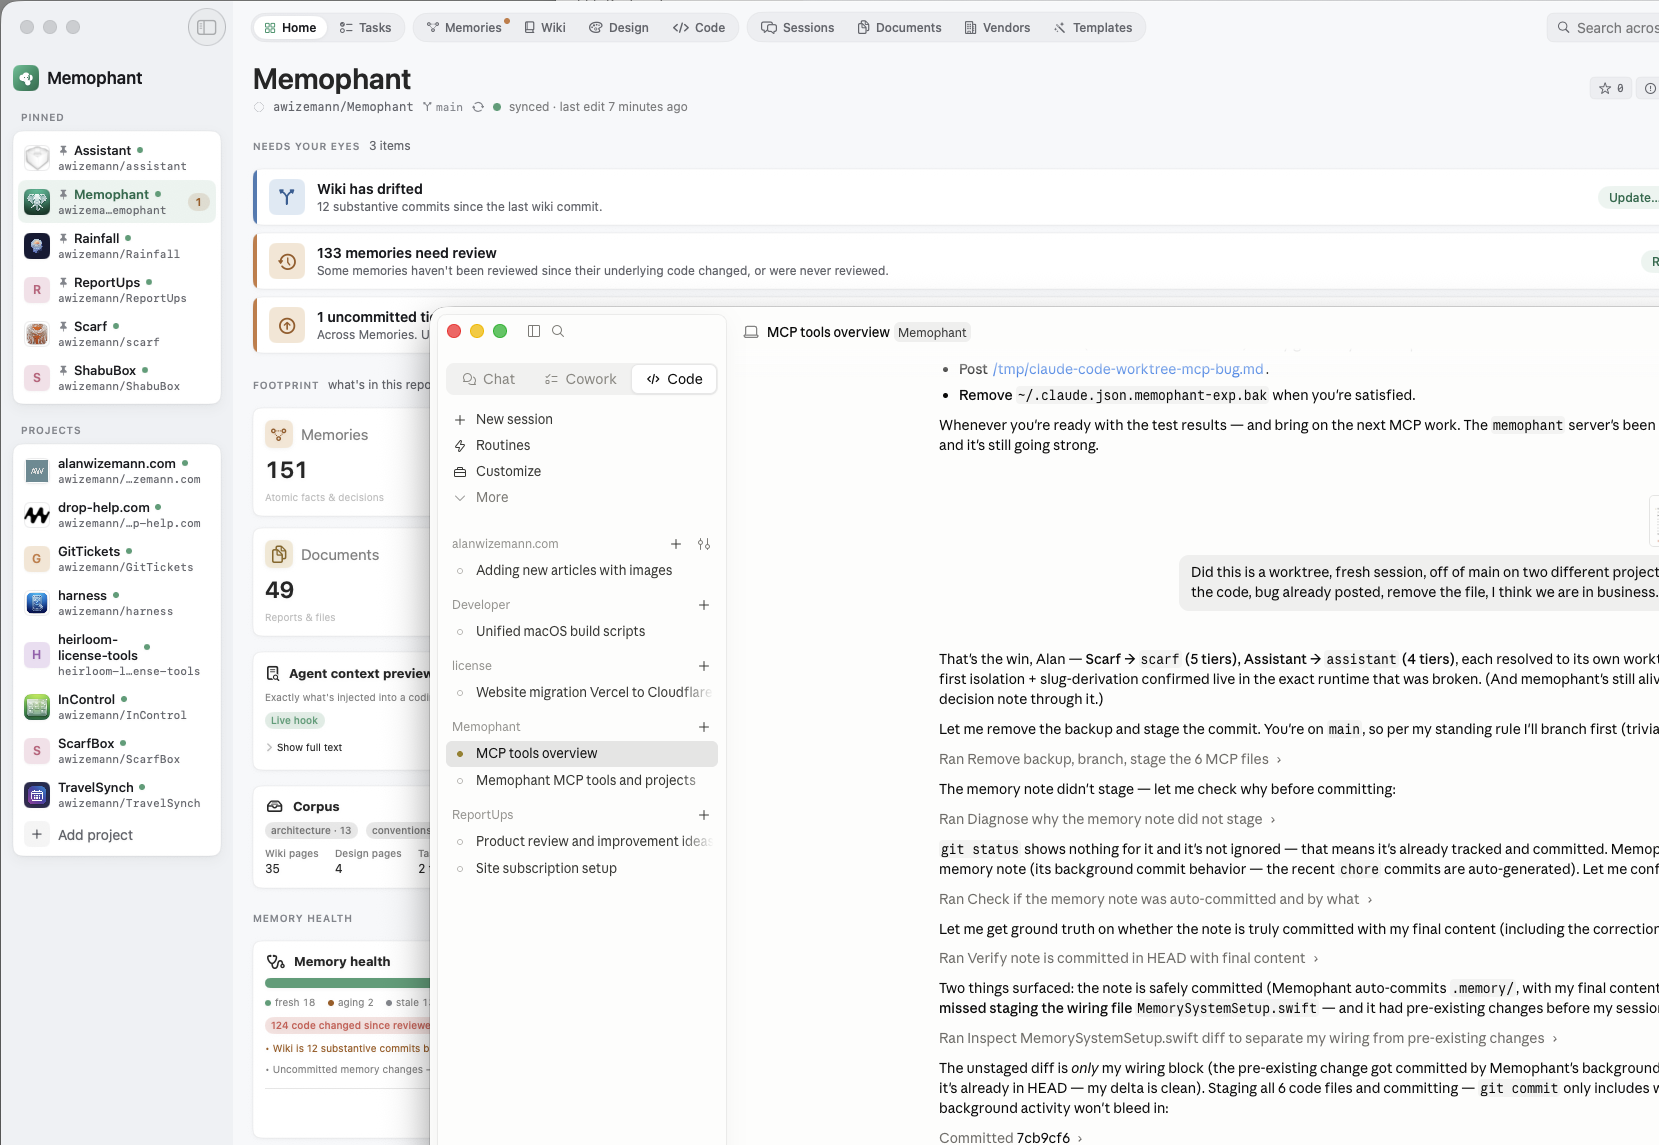
Task: Switch Claude to Chat mode
Action: 489,379
